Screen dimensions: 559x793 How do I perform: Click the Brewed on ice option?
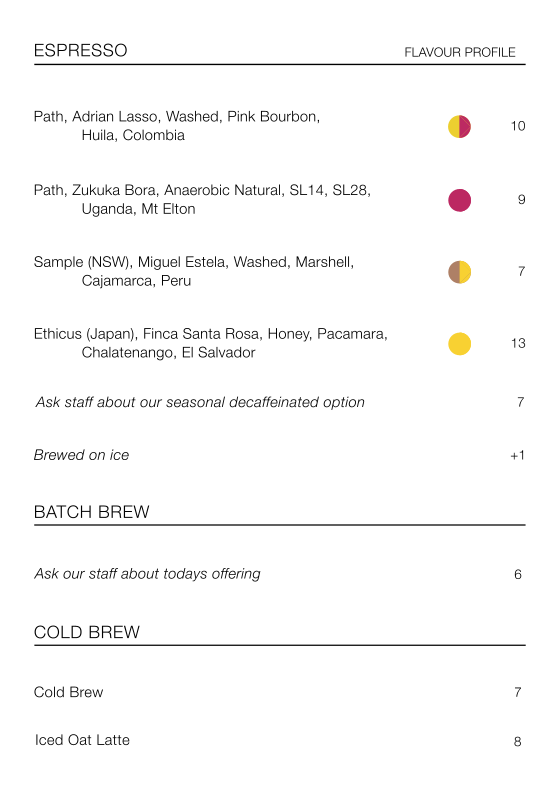coord(81,455)
